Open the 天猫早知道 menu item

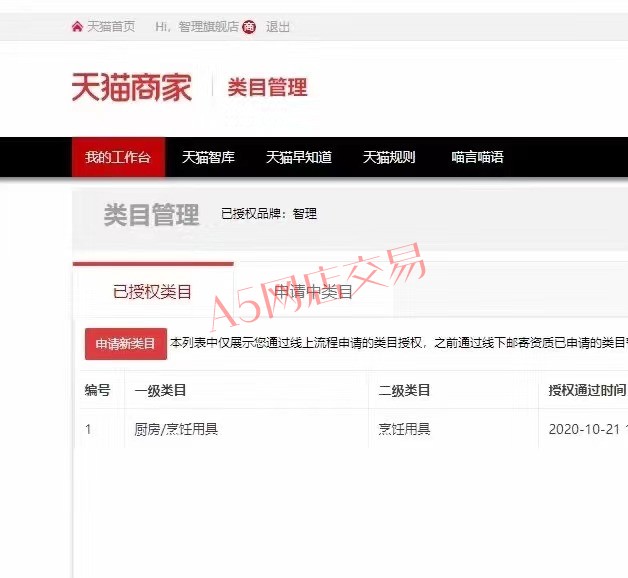click(x=299, y=157)
